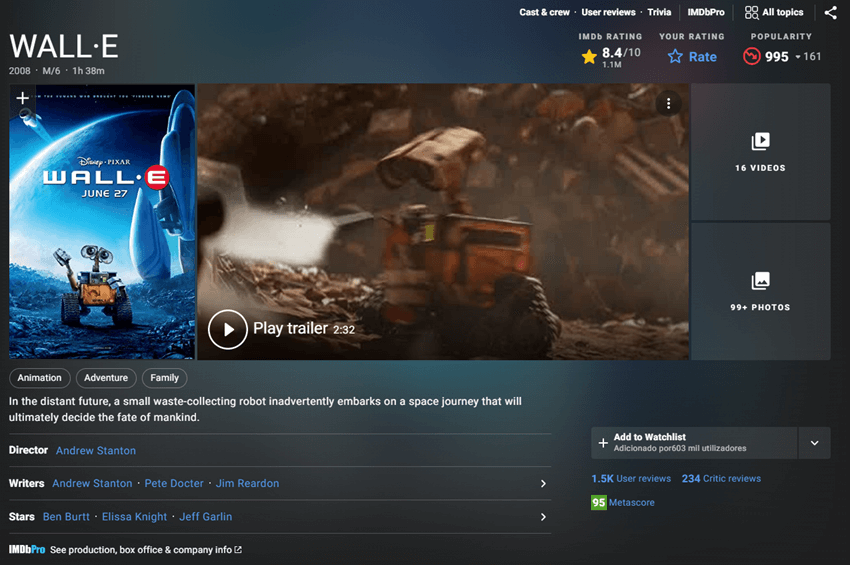
Task: Click the share icon
Action: pos(830,12)
